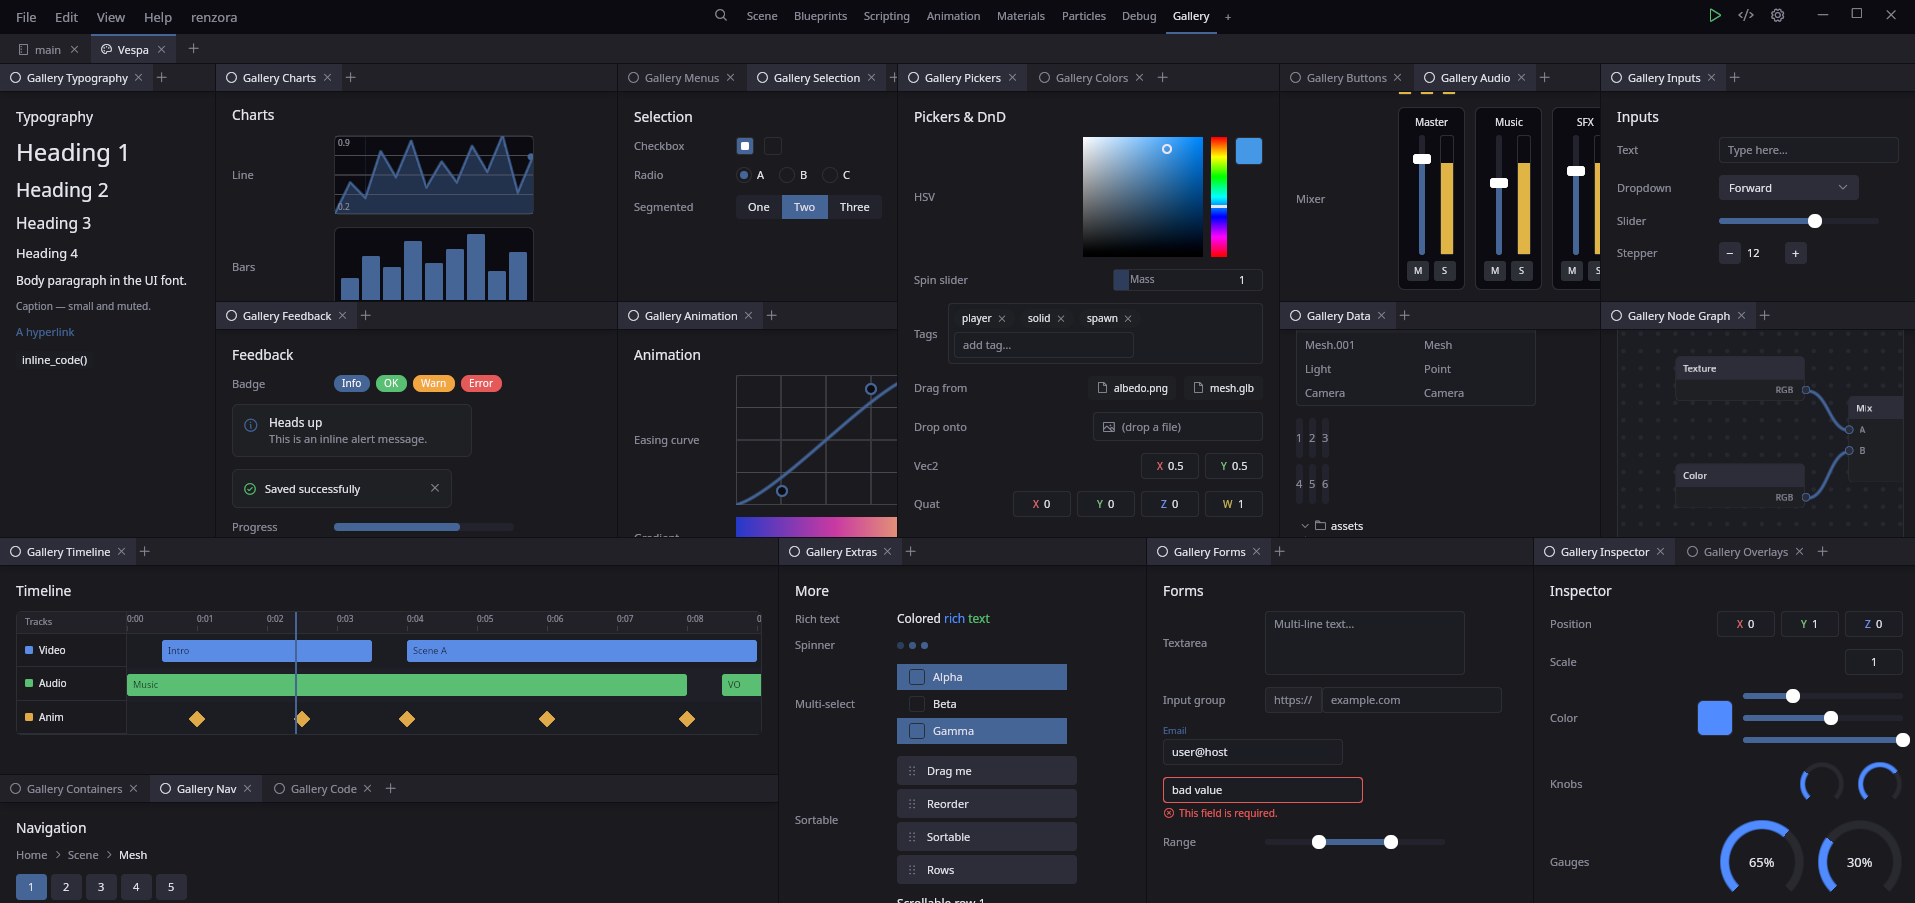Click the Type here text field

1808,150
